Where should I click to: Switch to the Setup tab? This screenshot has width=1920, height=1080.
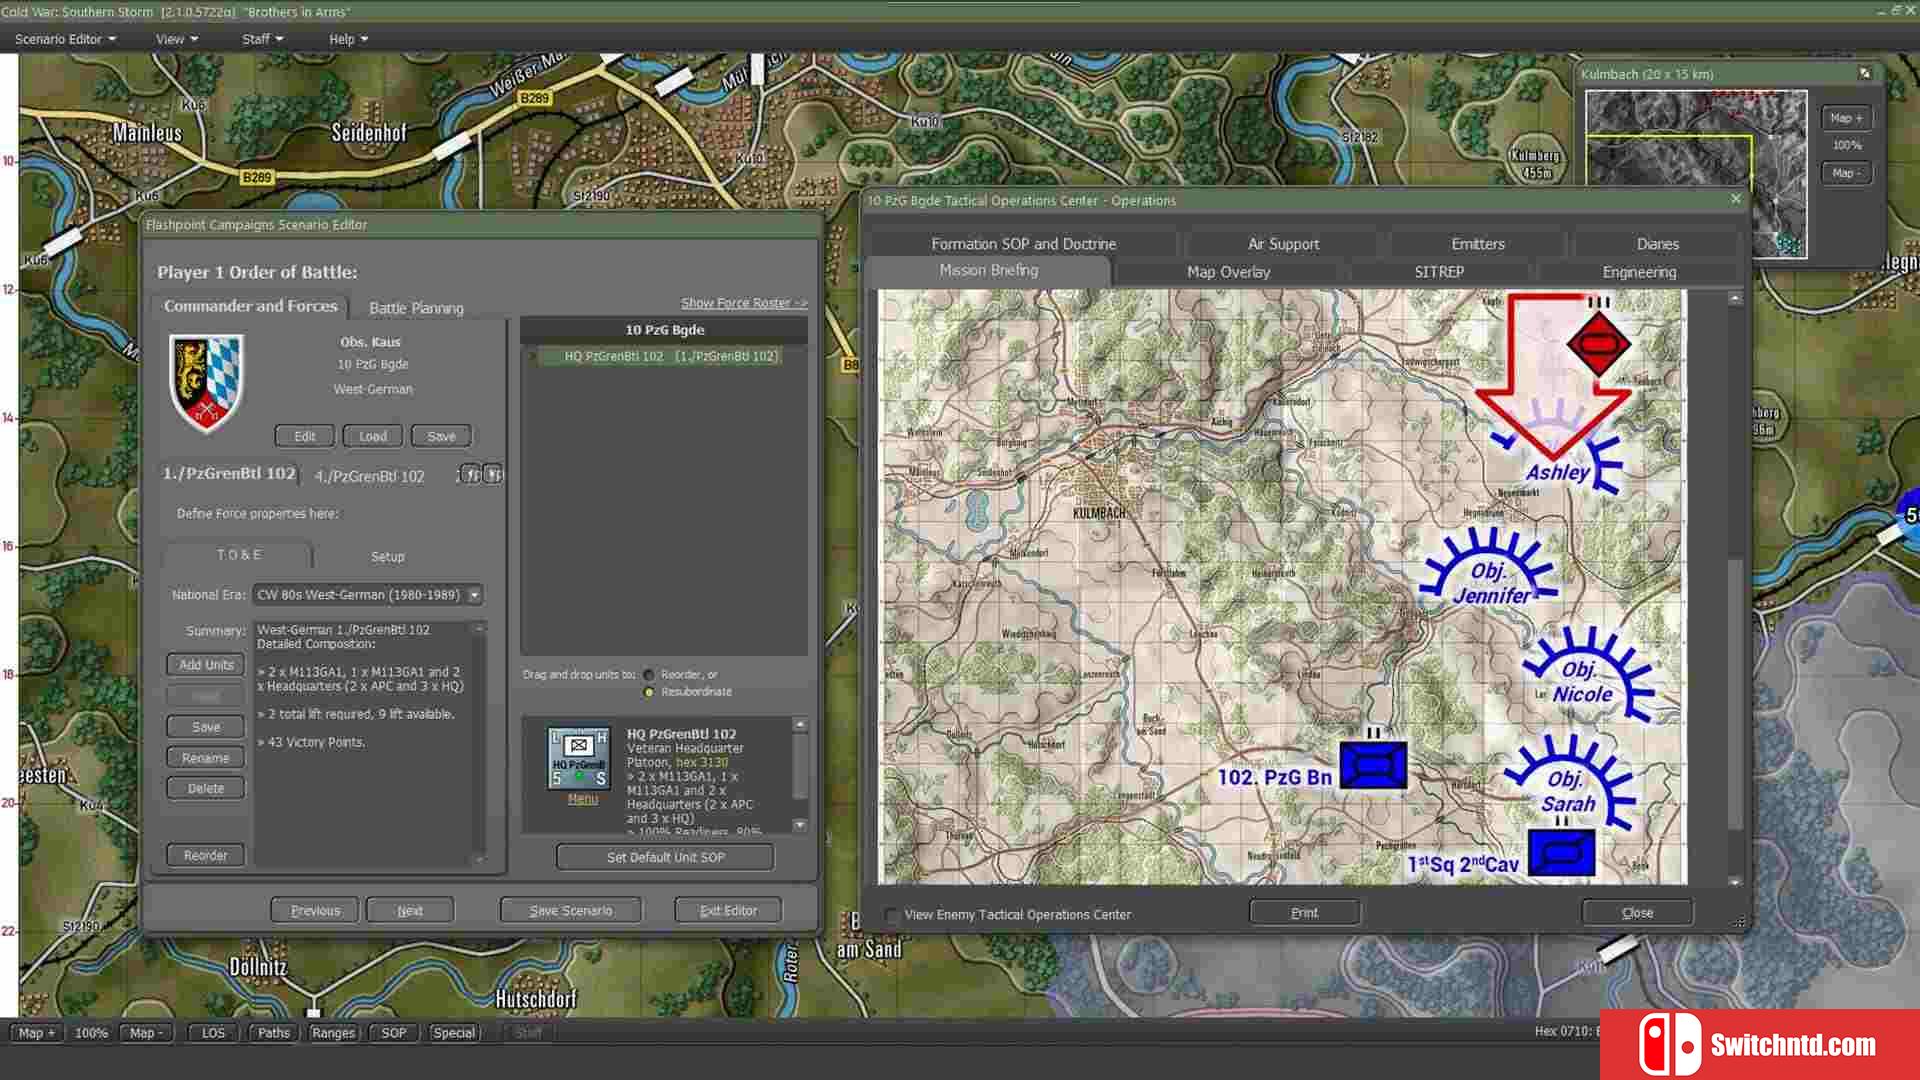pos(388,556)
